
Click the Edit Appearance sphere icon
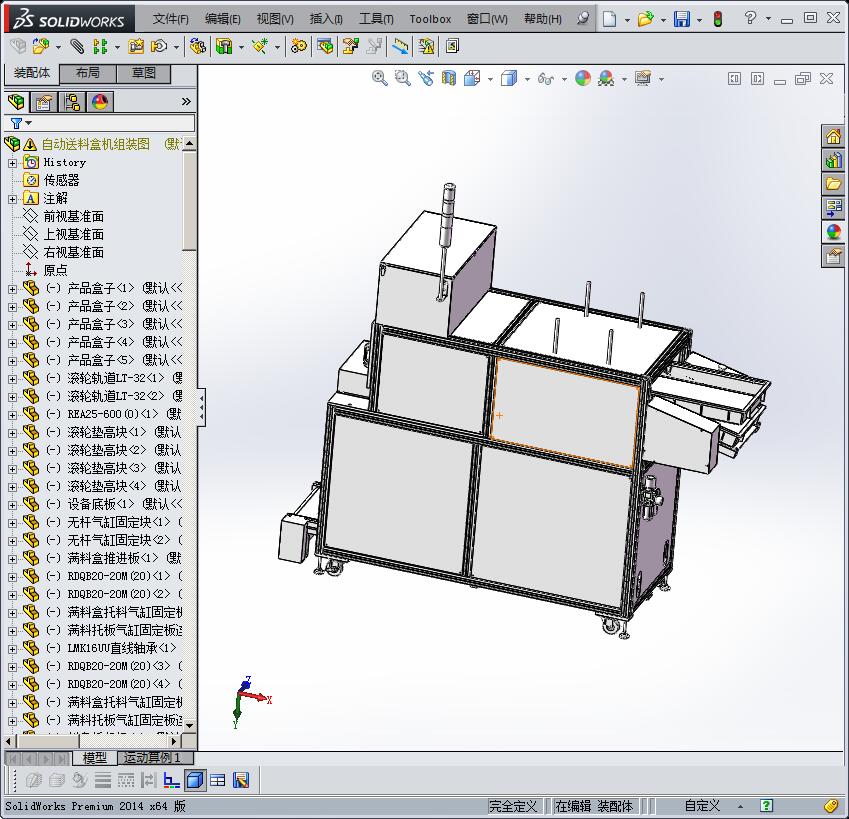click(583, 78)
